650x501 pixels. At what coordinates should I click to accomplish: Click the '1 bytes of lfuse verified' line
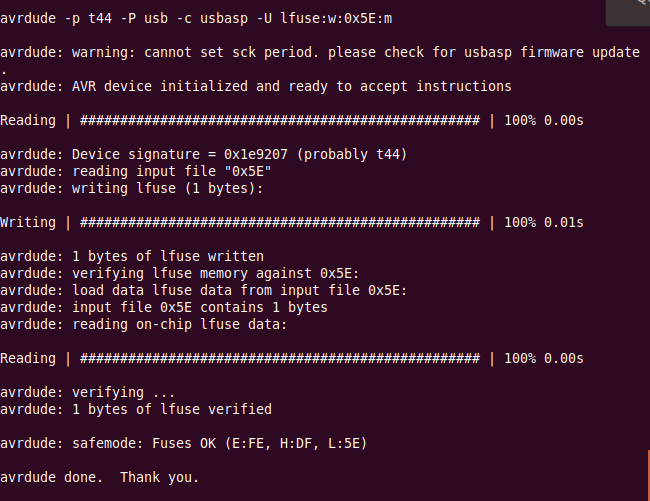coord(136,409)
